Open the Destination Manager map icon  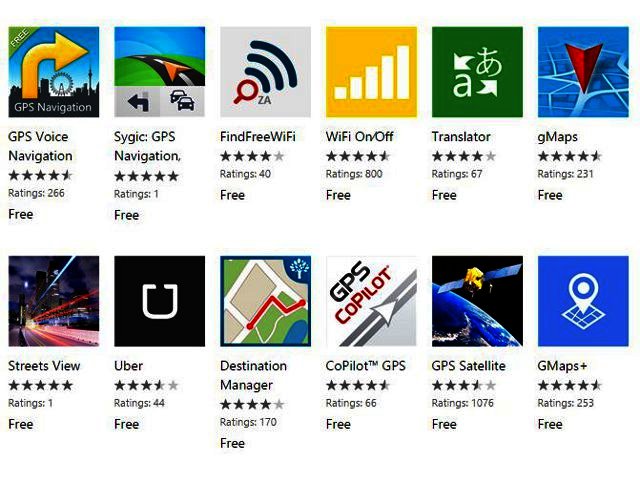[265, 301]
